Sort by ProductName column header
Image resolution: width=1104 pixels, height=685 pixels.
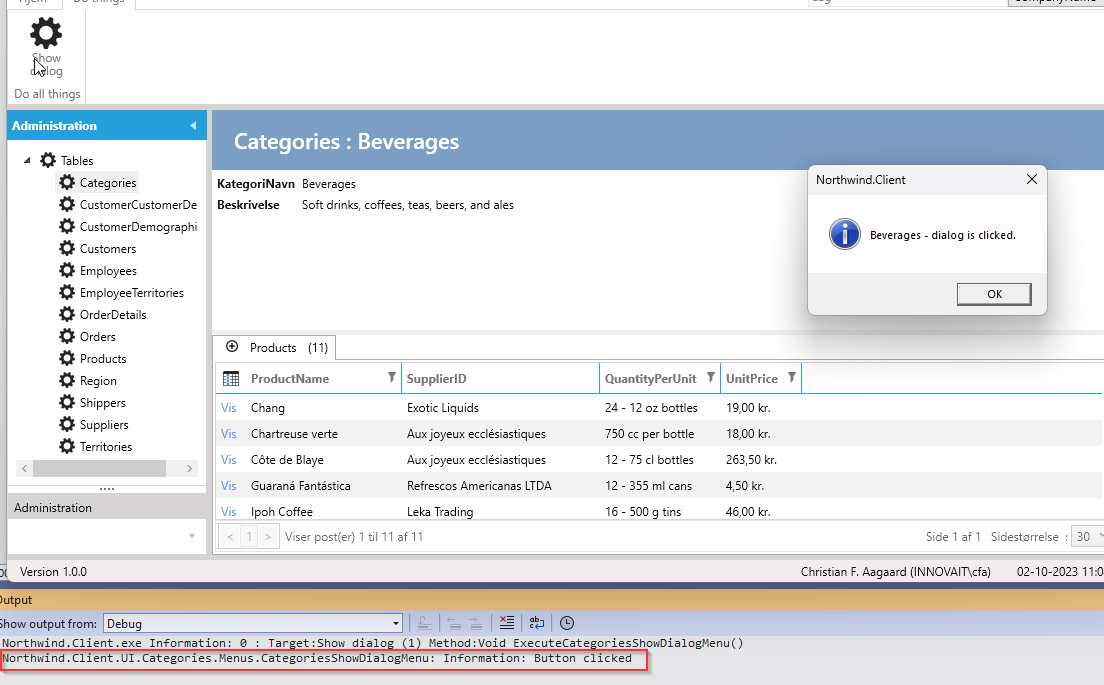click(x=290, y=379)
